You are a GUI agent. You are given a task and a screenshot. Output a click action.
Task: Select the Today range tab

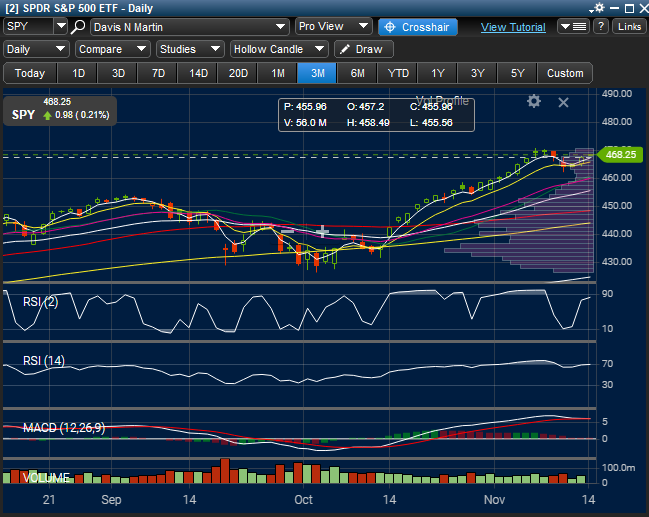click(30, 73)
